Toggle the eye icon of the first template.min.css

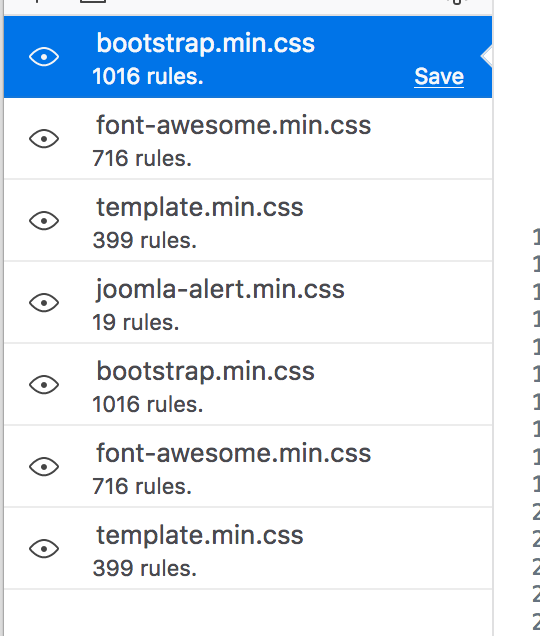point(44,221)
